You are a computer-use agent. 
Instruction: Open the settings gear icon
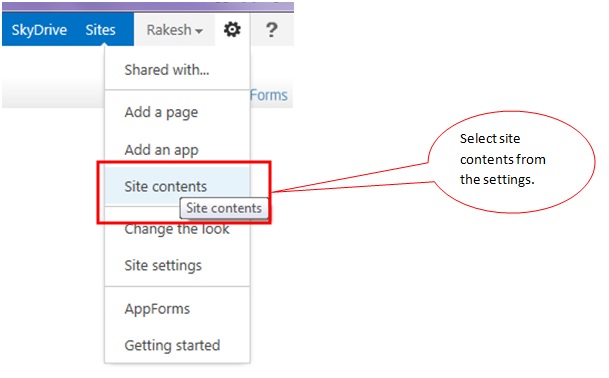pos(232,30)
